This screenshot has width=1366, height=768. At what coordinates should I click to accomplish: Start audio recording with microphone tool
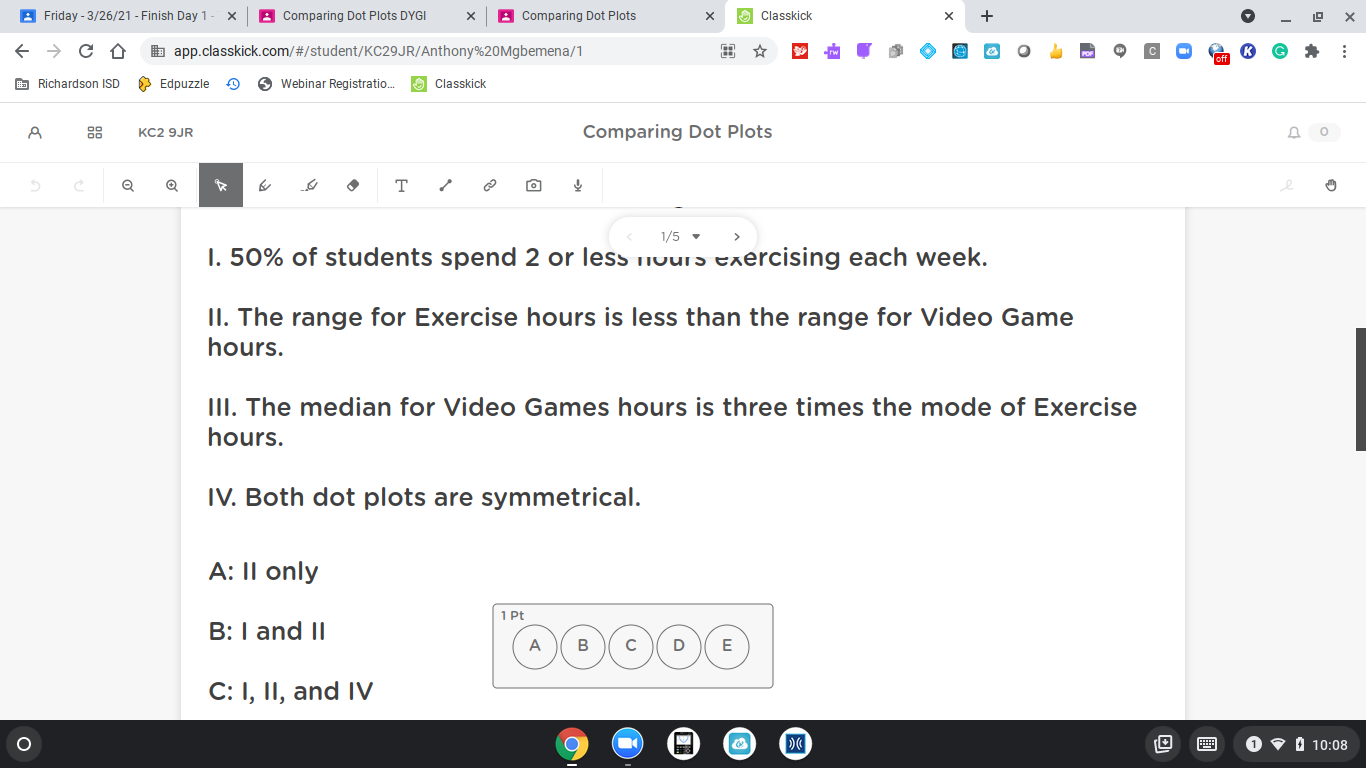coord(578,185)
